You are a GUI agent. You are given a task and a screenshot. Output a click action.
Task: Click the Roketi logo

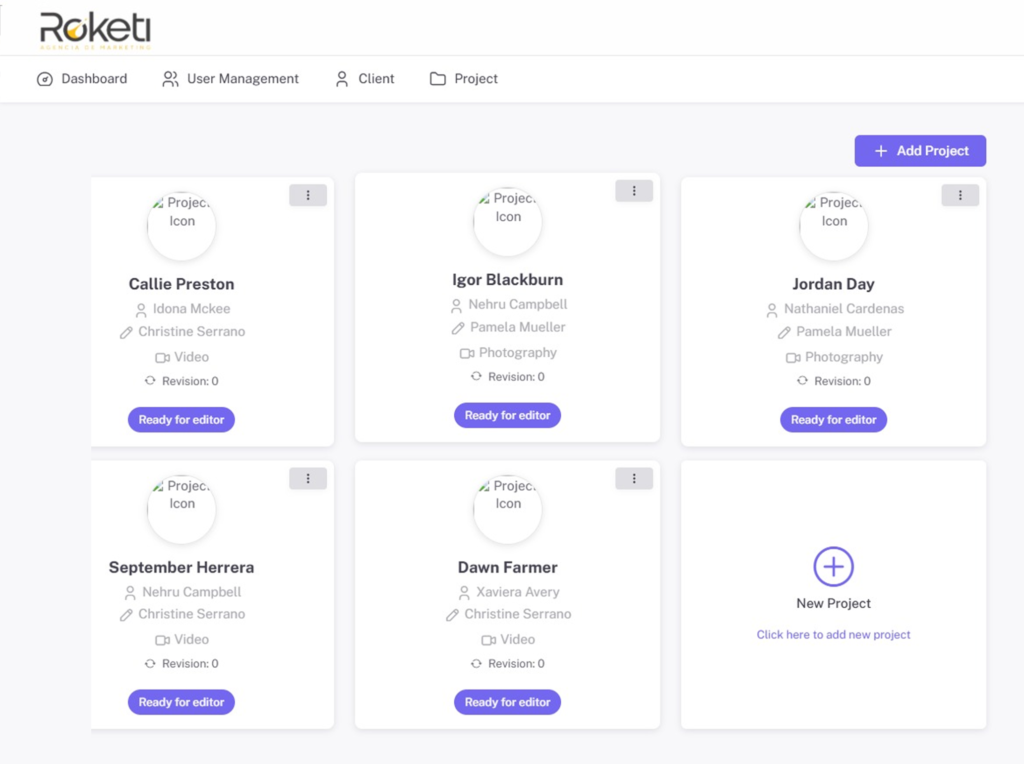[95, 30]
